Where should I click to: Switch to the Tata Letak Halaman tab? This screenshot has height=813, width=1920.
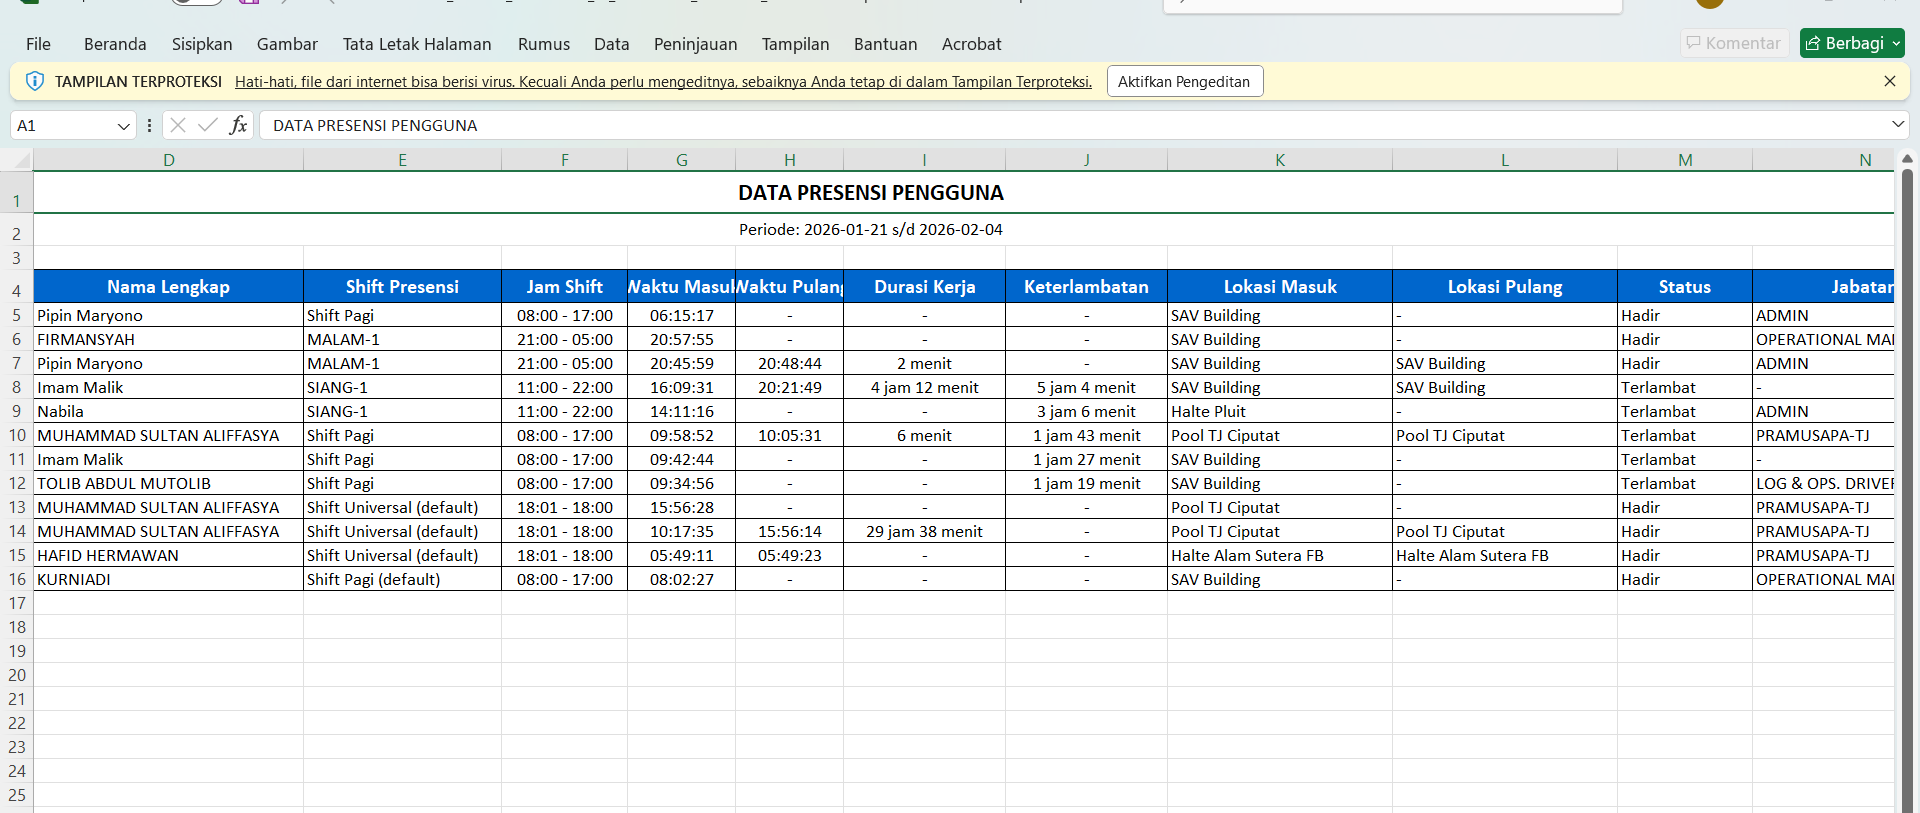[x=417, y=44]
